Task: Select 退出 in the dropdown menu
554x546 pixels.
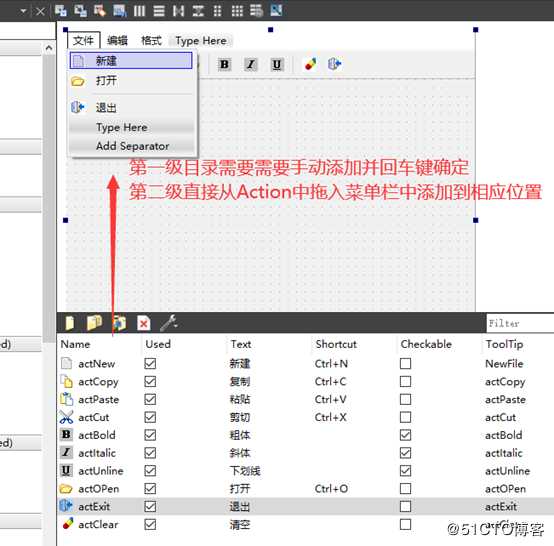Action: click(131, 107)
